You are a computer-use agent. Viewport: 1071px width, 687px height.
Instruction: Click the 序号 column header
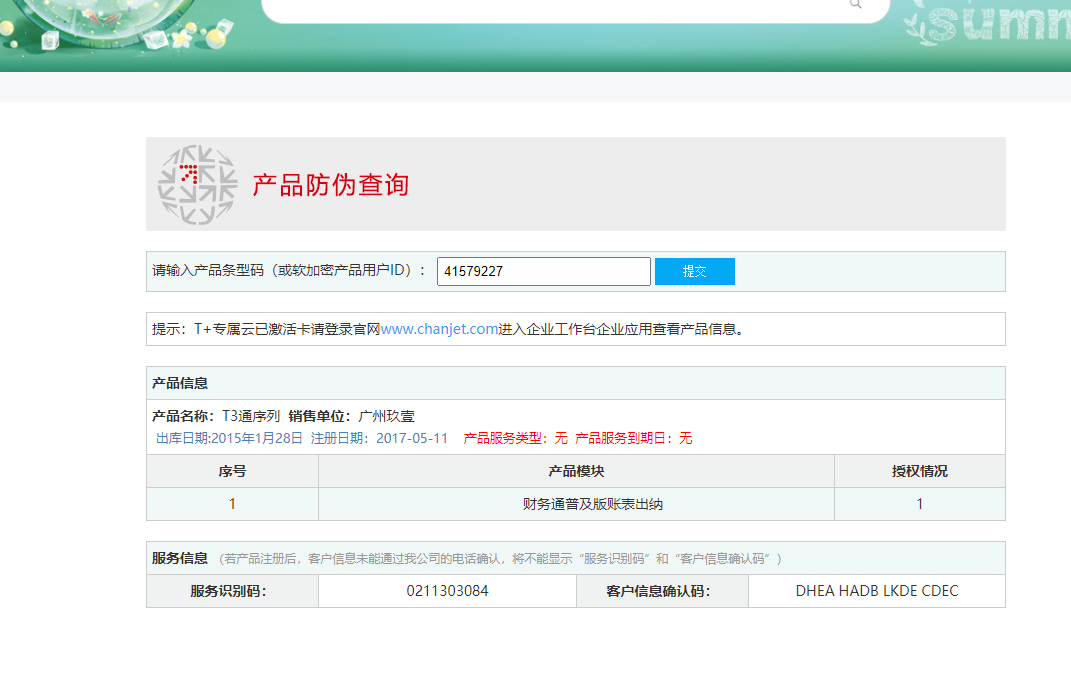pyautogui.click(x=232, y=471)
